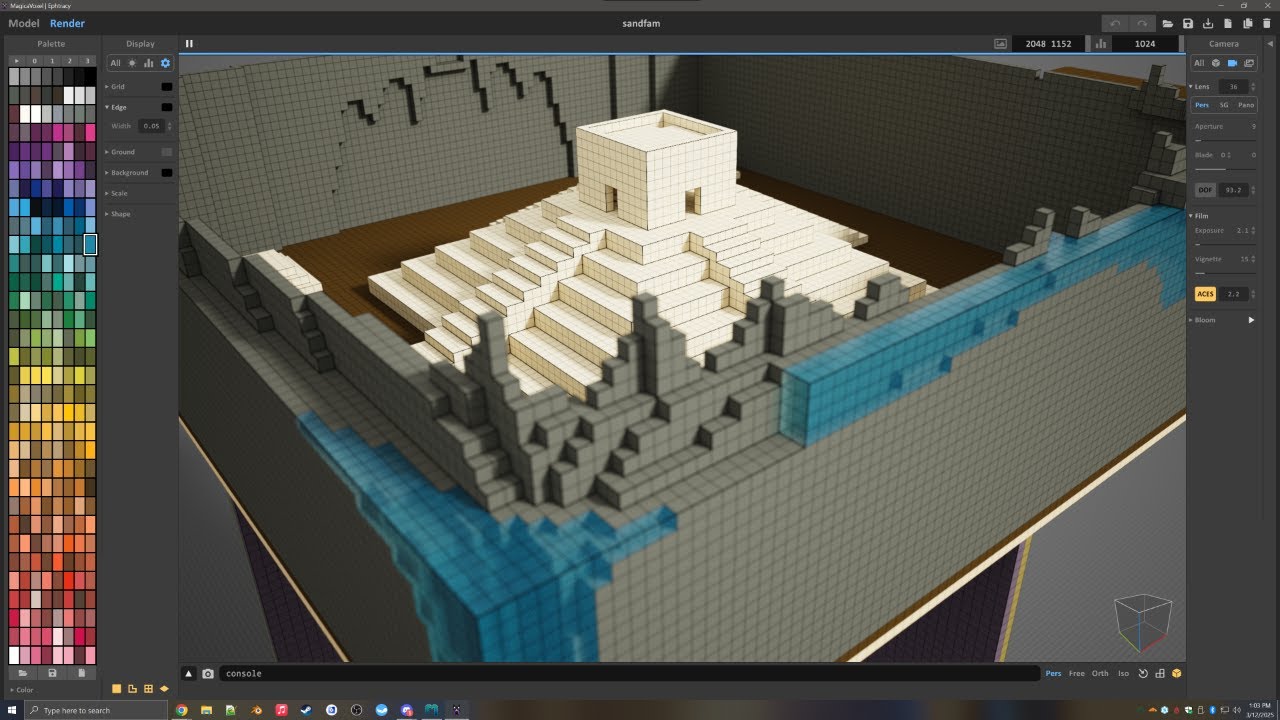Viewport: 1280px width, 720px height.
Task: Click the redo arrow icon
Action: pyautogui.click(x=1142, y=23)
